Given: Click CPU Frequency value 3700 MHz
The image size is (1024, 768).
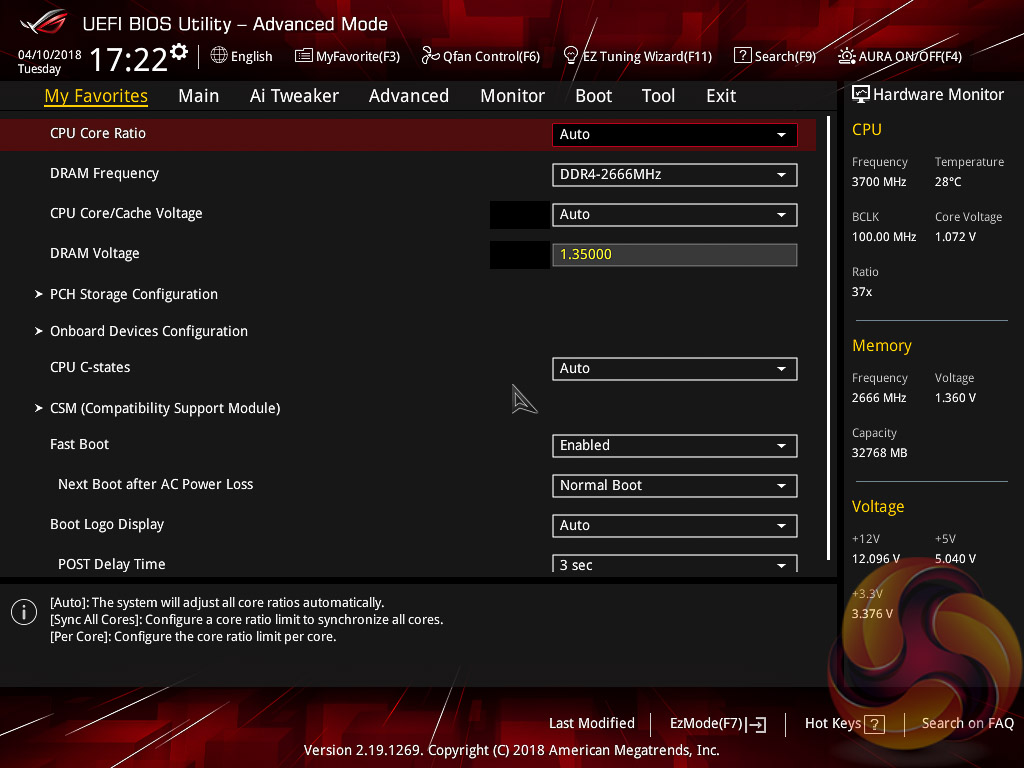Looking at the screenshot, I should tap(879, 182).
